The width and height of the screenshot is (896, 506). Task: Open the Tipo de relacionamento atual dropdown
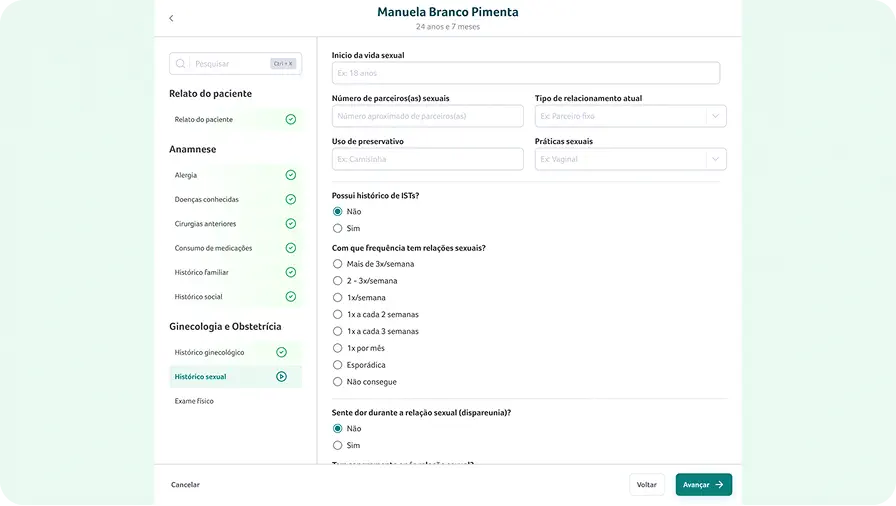pyautogui.click(x=630, y=116)
